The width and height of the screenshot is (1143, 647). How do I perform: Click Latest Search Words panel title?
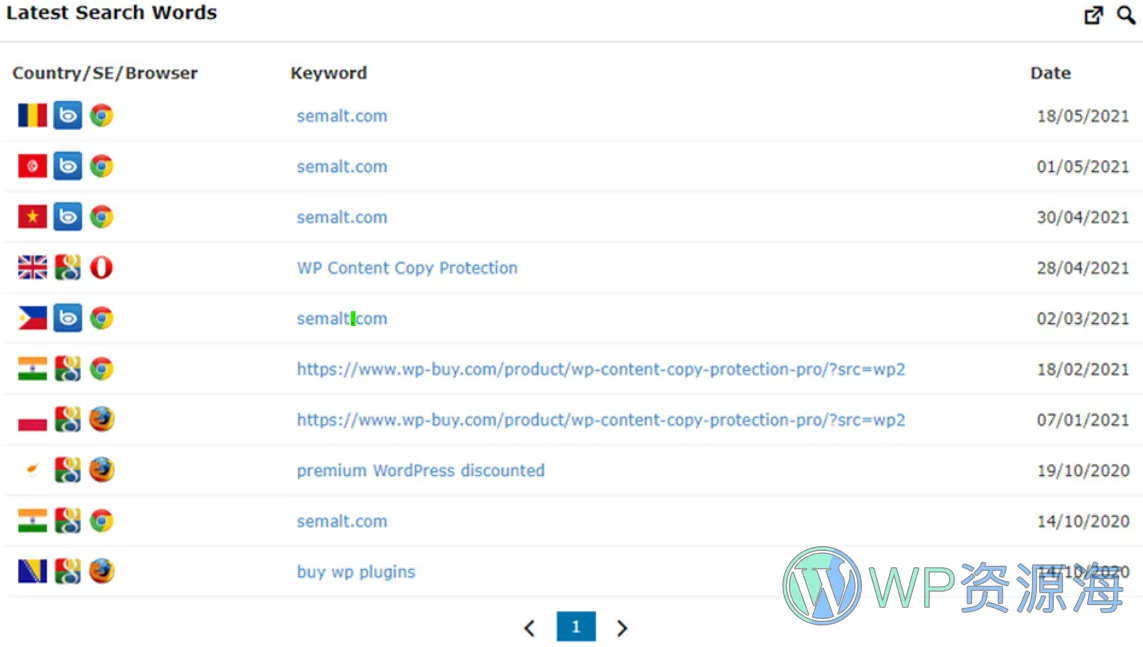click(x=112, y=13)
